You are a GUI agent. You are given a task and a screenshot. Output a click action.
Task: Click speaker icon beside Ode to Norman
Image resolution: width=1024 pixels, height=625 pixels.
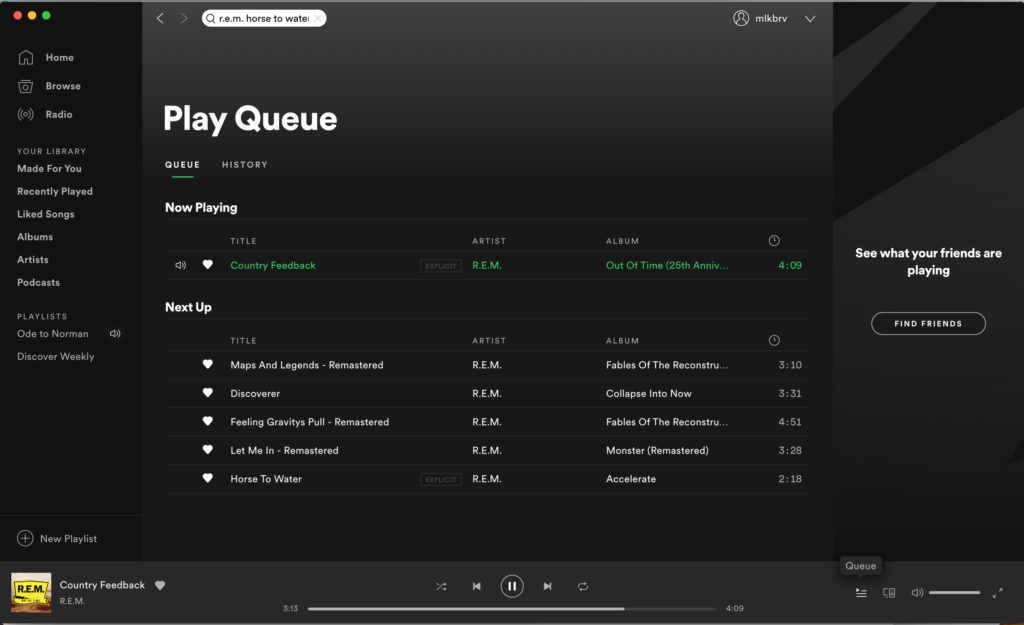pyautogui.click(x=115, y=334)
